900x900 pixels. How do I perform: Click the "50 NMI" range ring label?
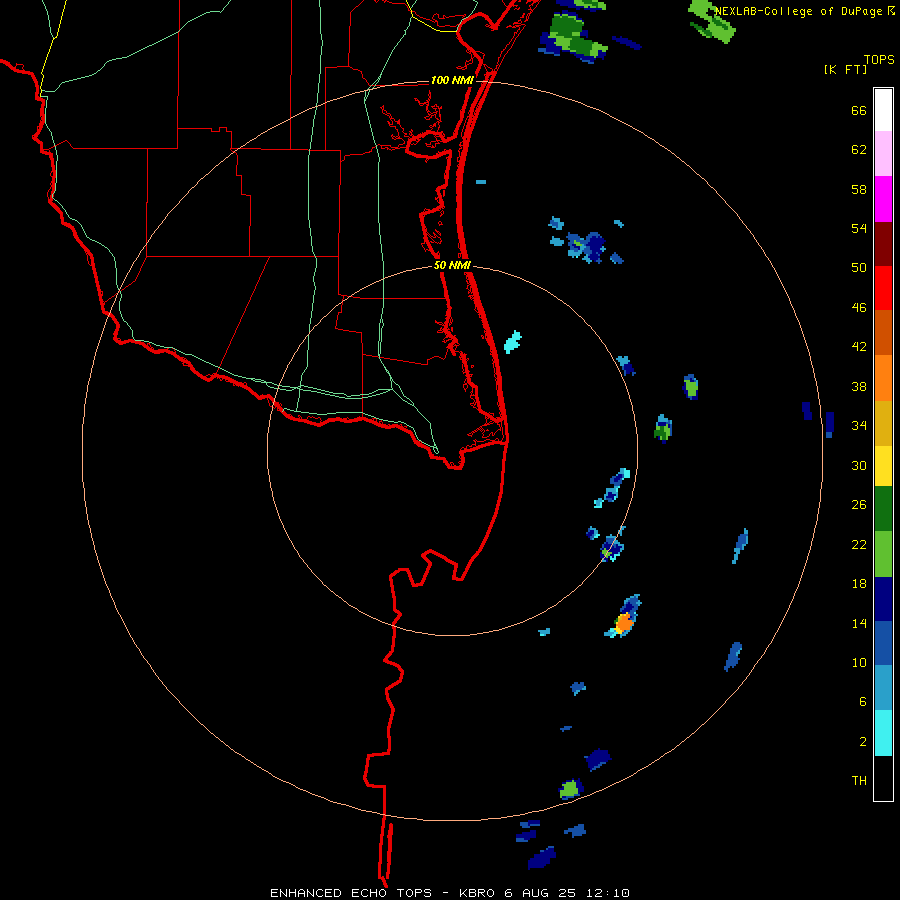click(452, 265)
